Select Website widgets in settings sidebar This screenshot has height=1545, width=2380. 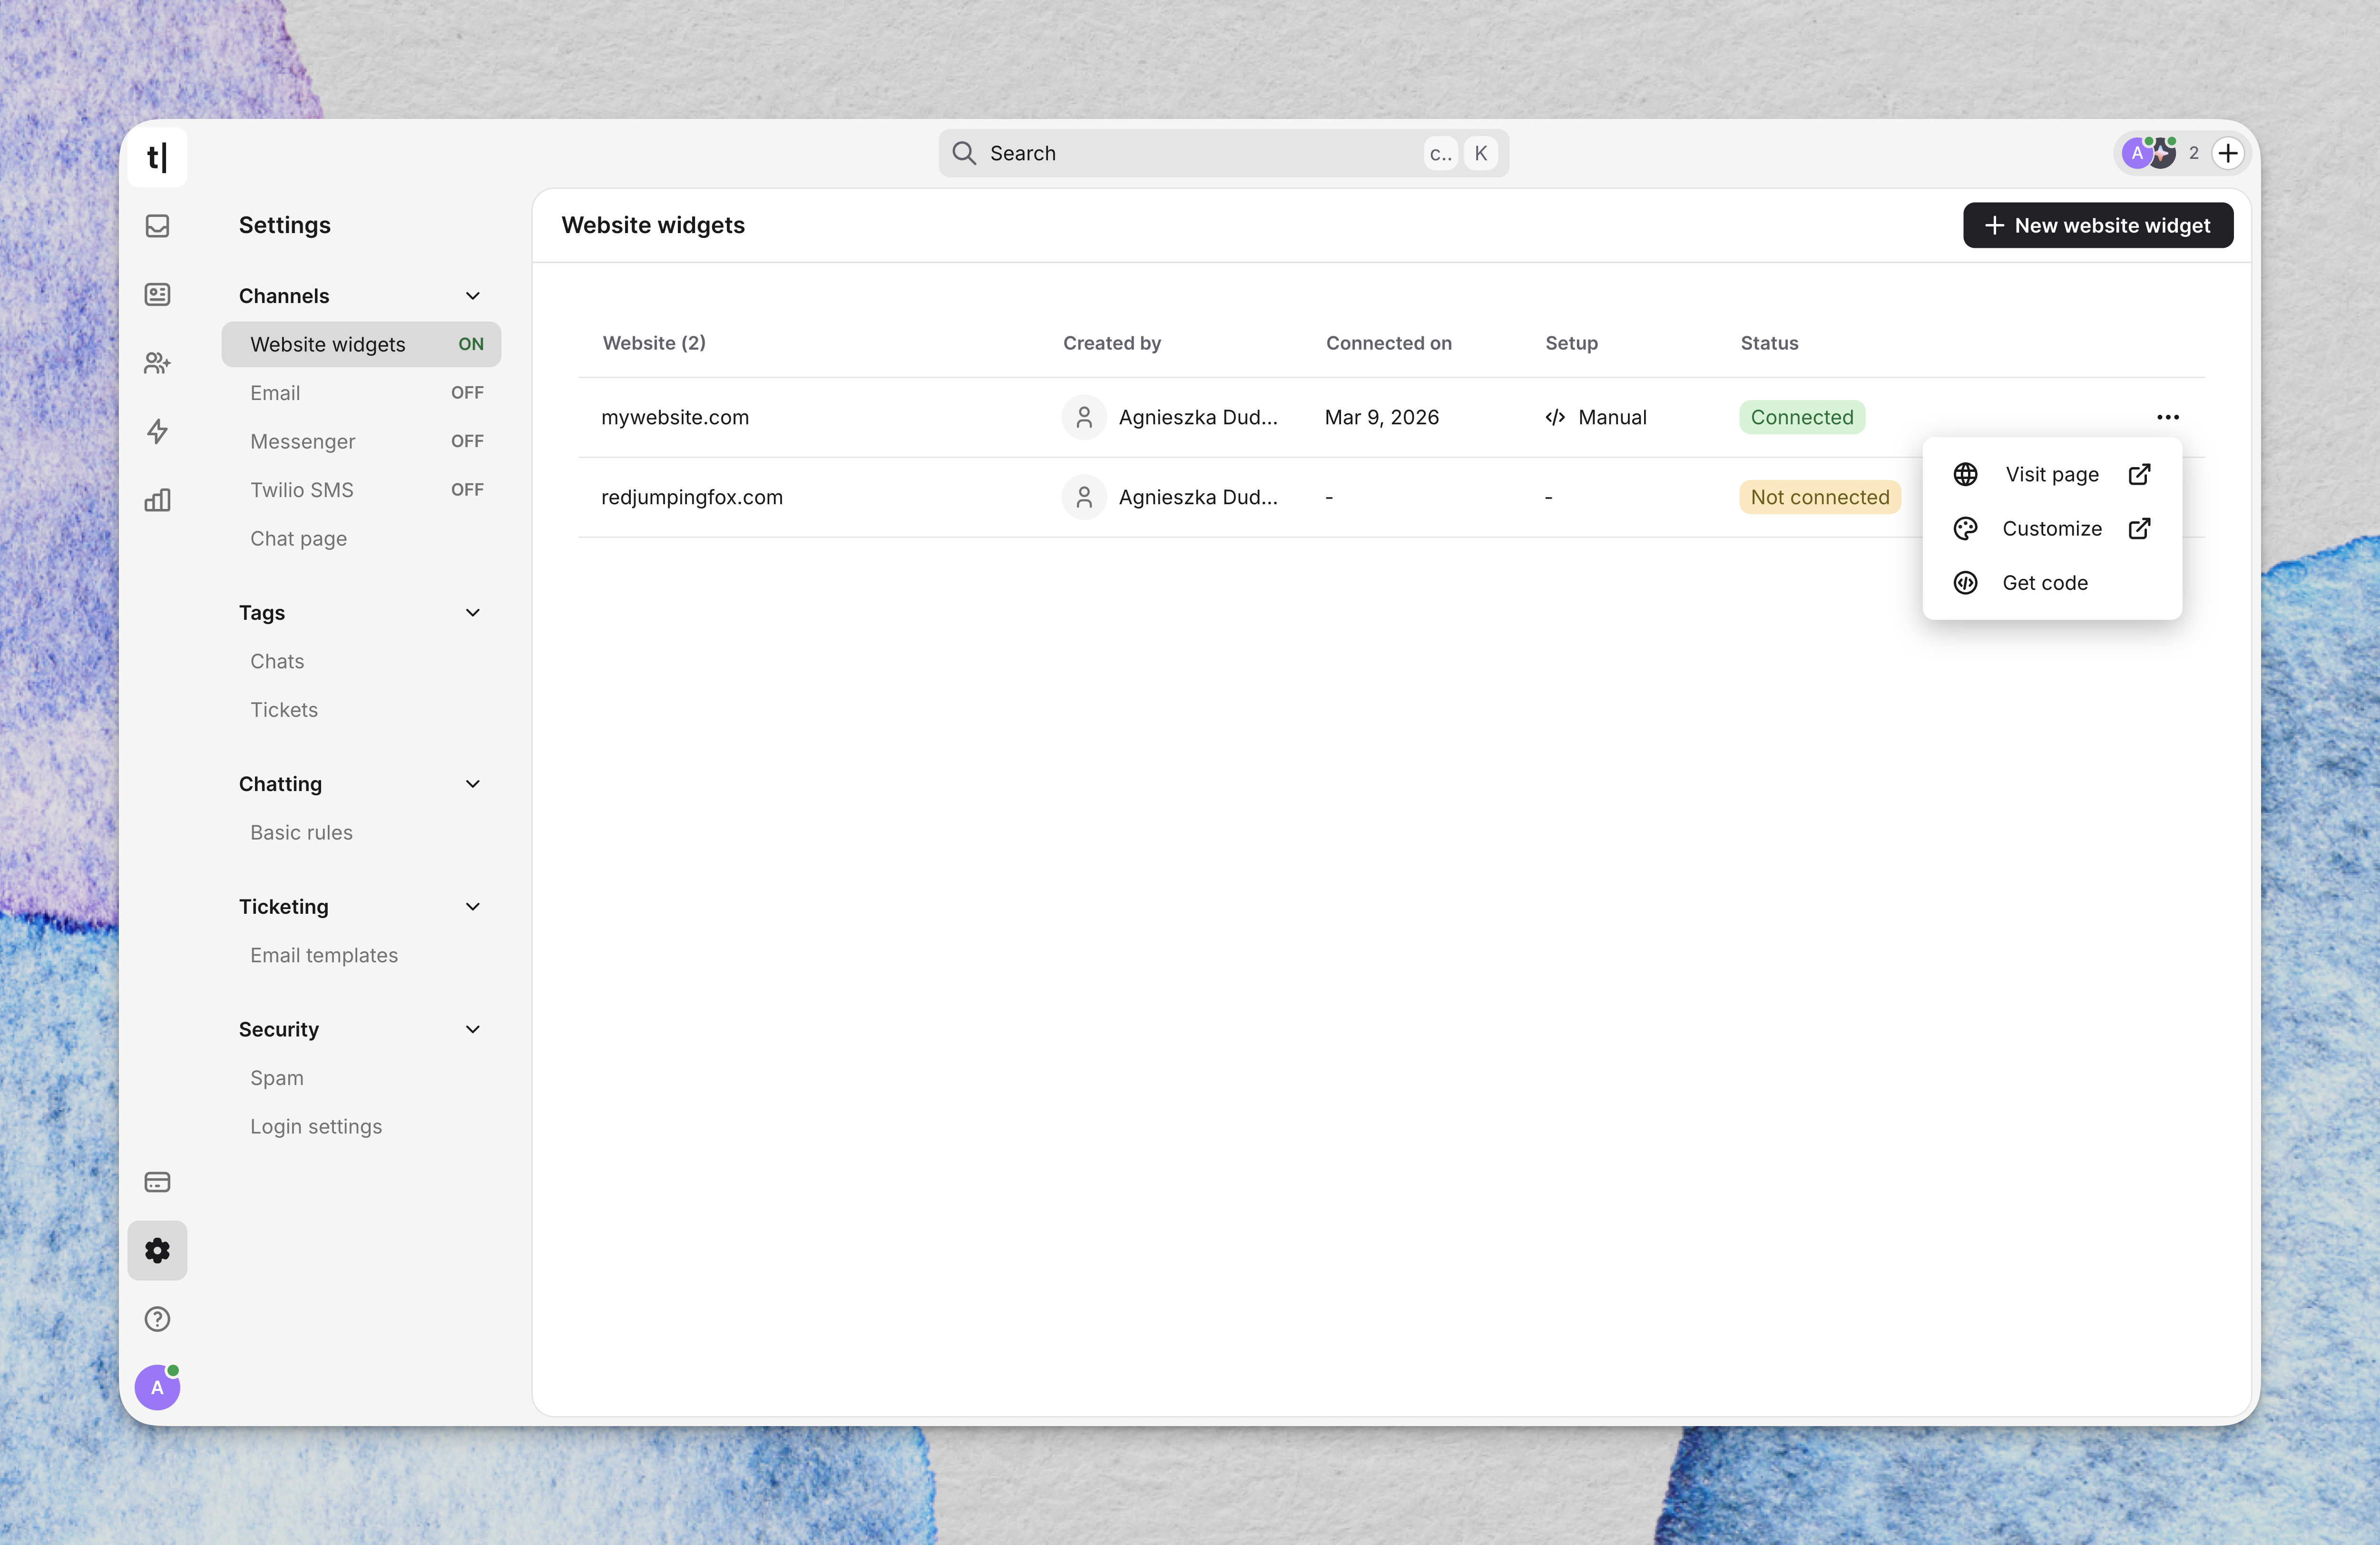(x=361, y=344)
